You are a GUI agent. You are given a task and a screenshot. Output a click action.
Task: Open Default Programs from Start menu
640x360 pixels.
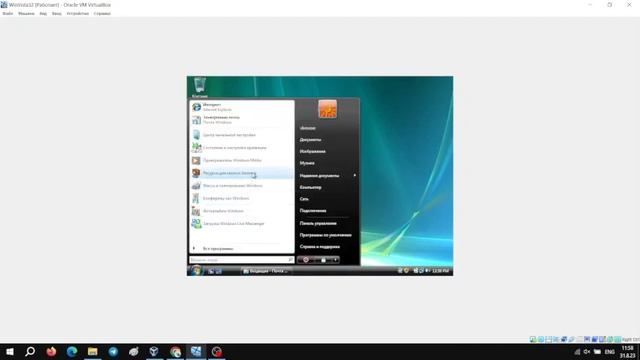click(x=325, y=235)
